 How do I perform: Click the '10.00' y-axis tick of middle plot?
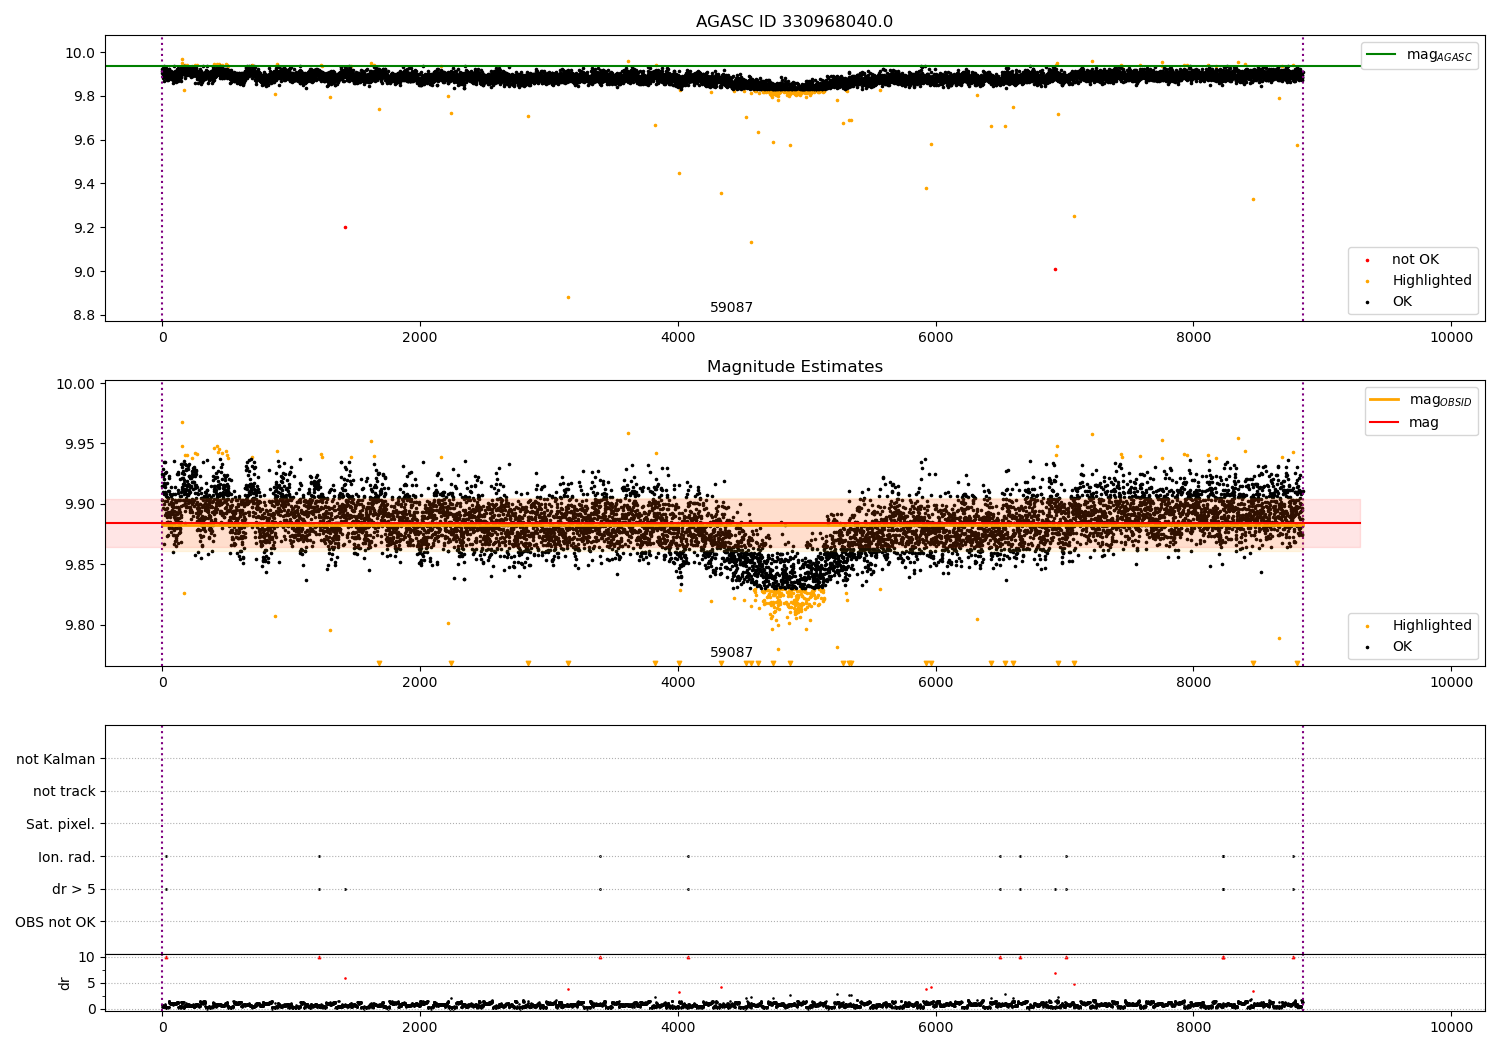pyautogui.click(x=76, y=384)
